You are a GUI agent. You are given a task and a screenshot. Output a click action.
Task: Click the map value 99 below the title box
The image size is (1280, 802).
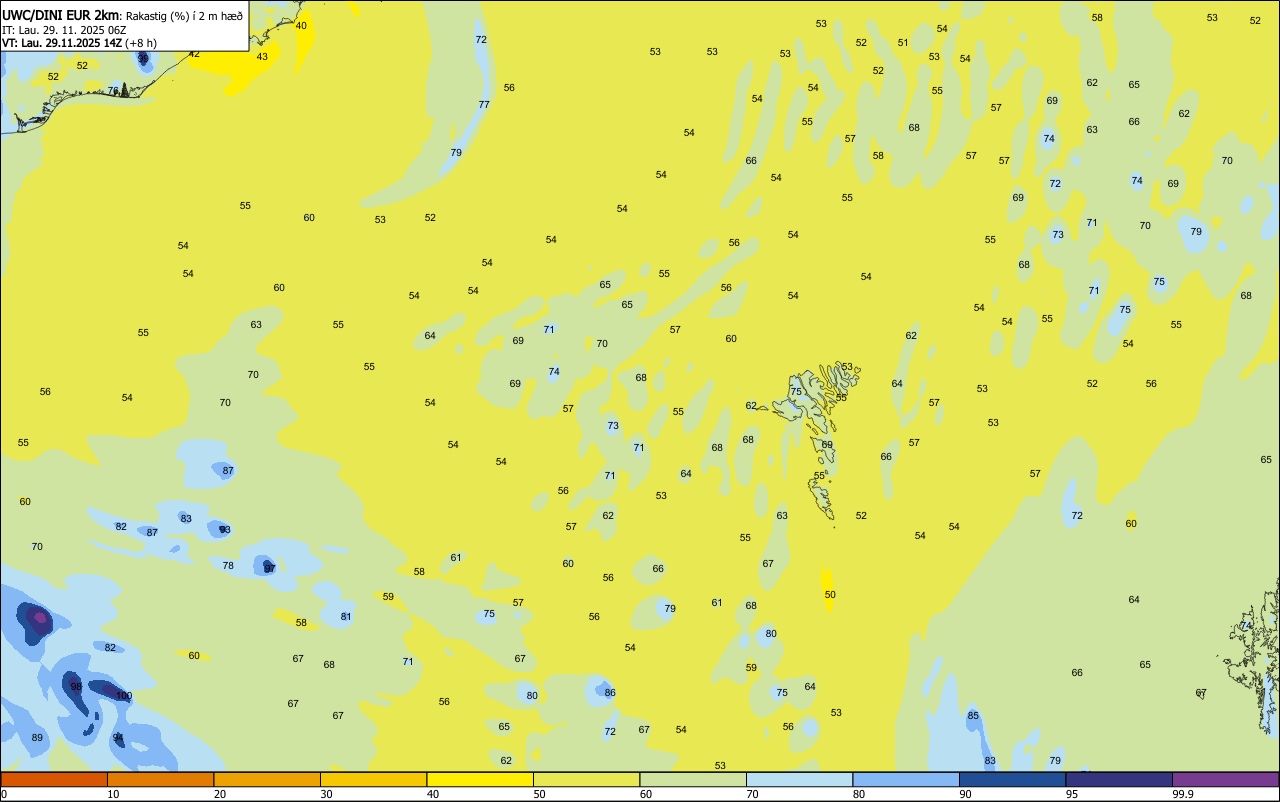pyautogui.click(x=143, y=59)
